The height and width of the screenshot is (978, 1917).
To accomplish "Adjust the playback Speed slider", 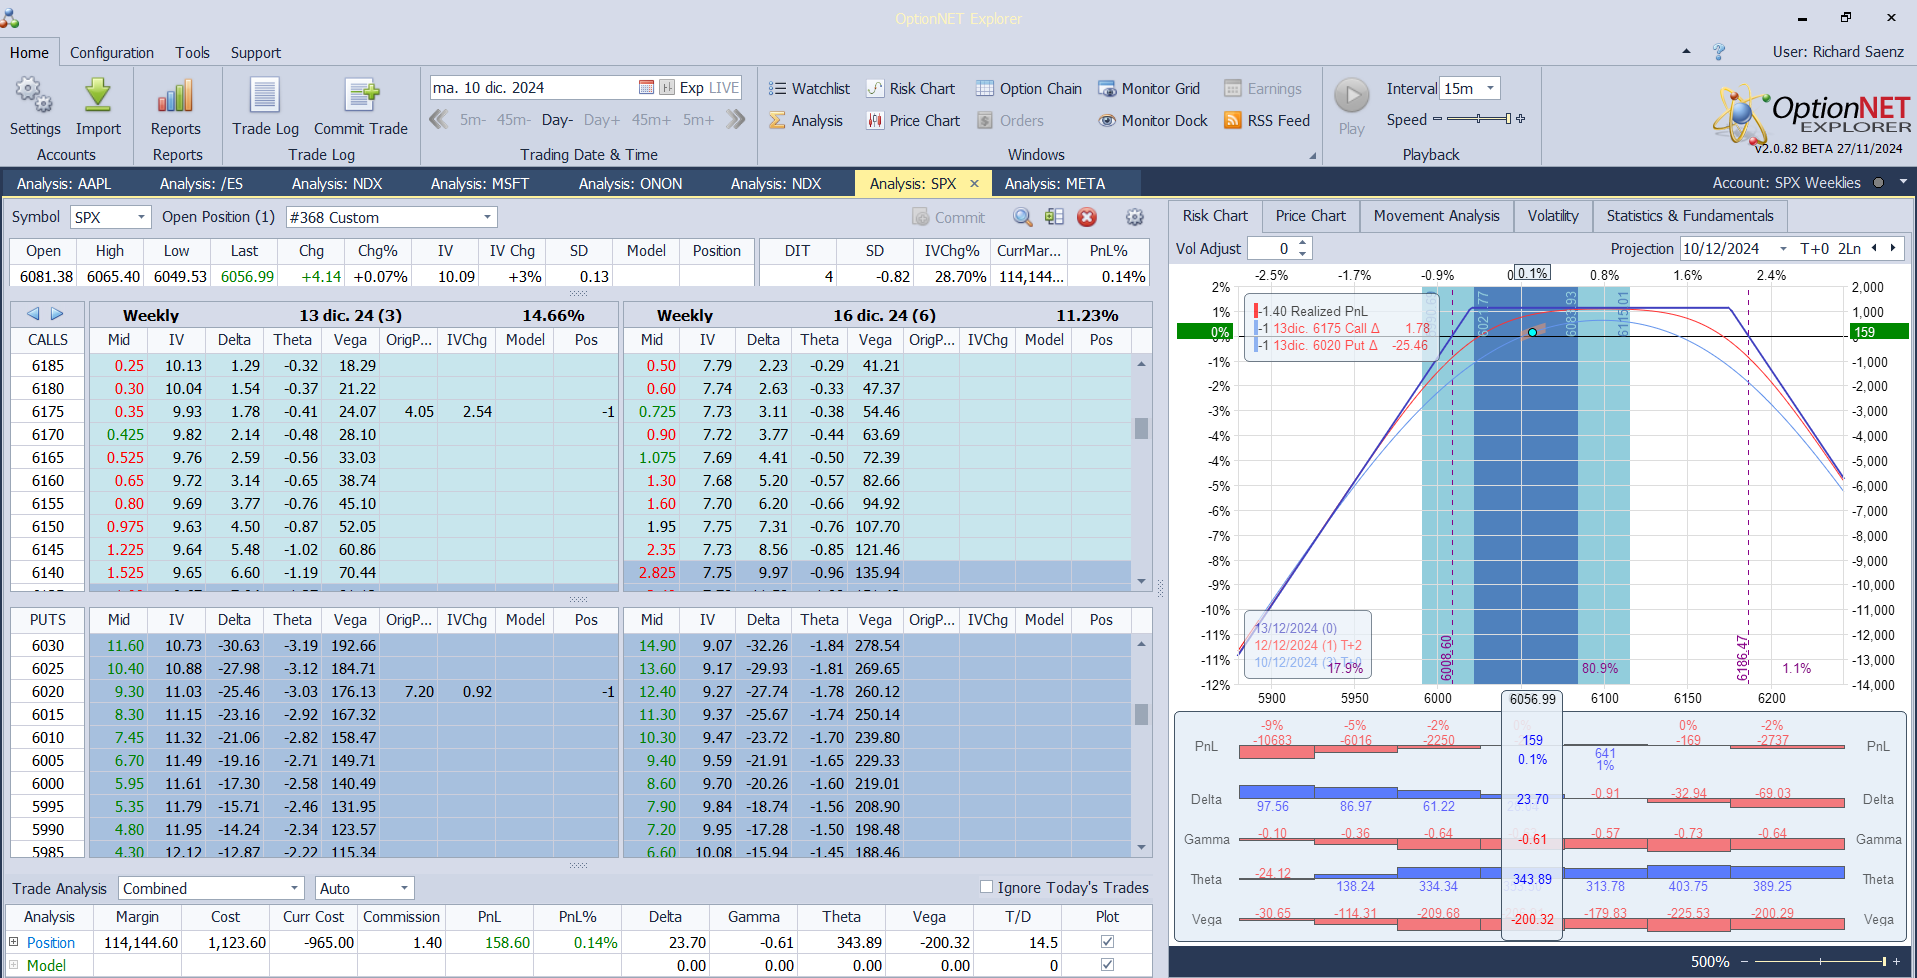I will pyautogui.click(x=1478, y=119).
